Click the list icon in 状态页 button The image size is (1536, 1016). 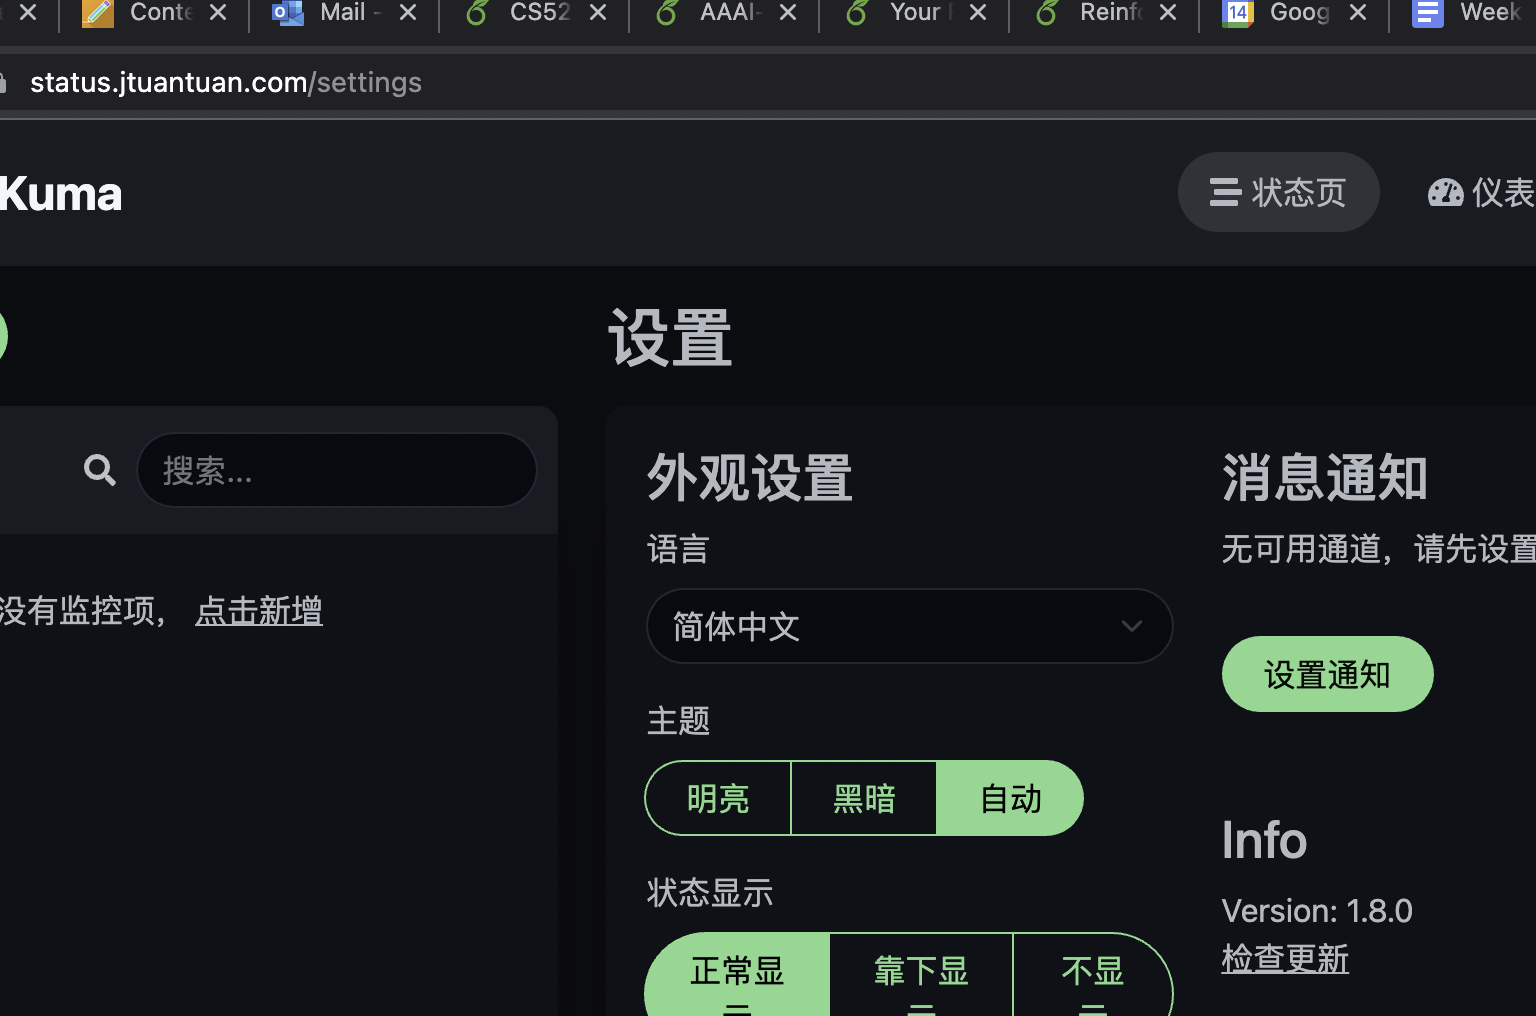pyautogui.click(x=1225, y=192)
